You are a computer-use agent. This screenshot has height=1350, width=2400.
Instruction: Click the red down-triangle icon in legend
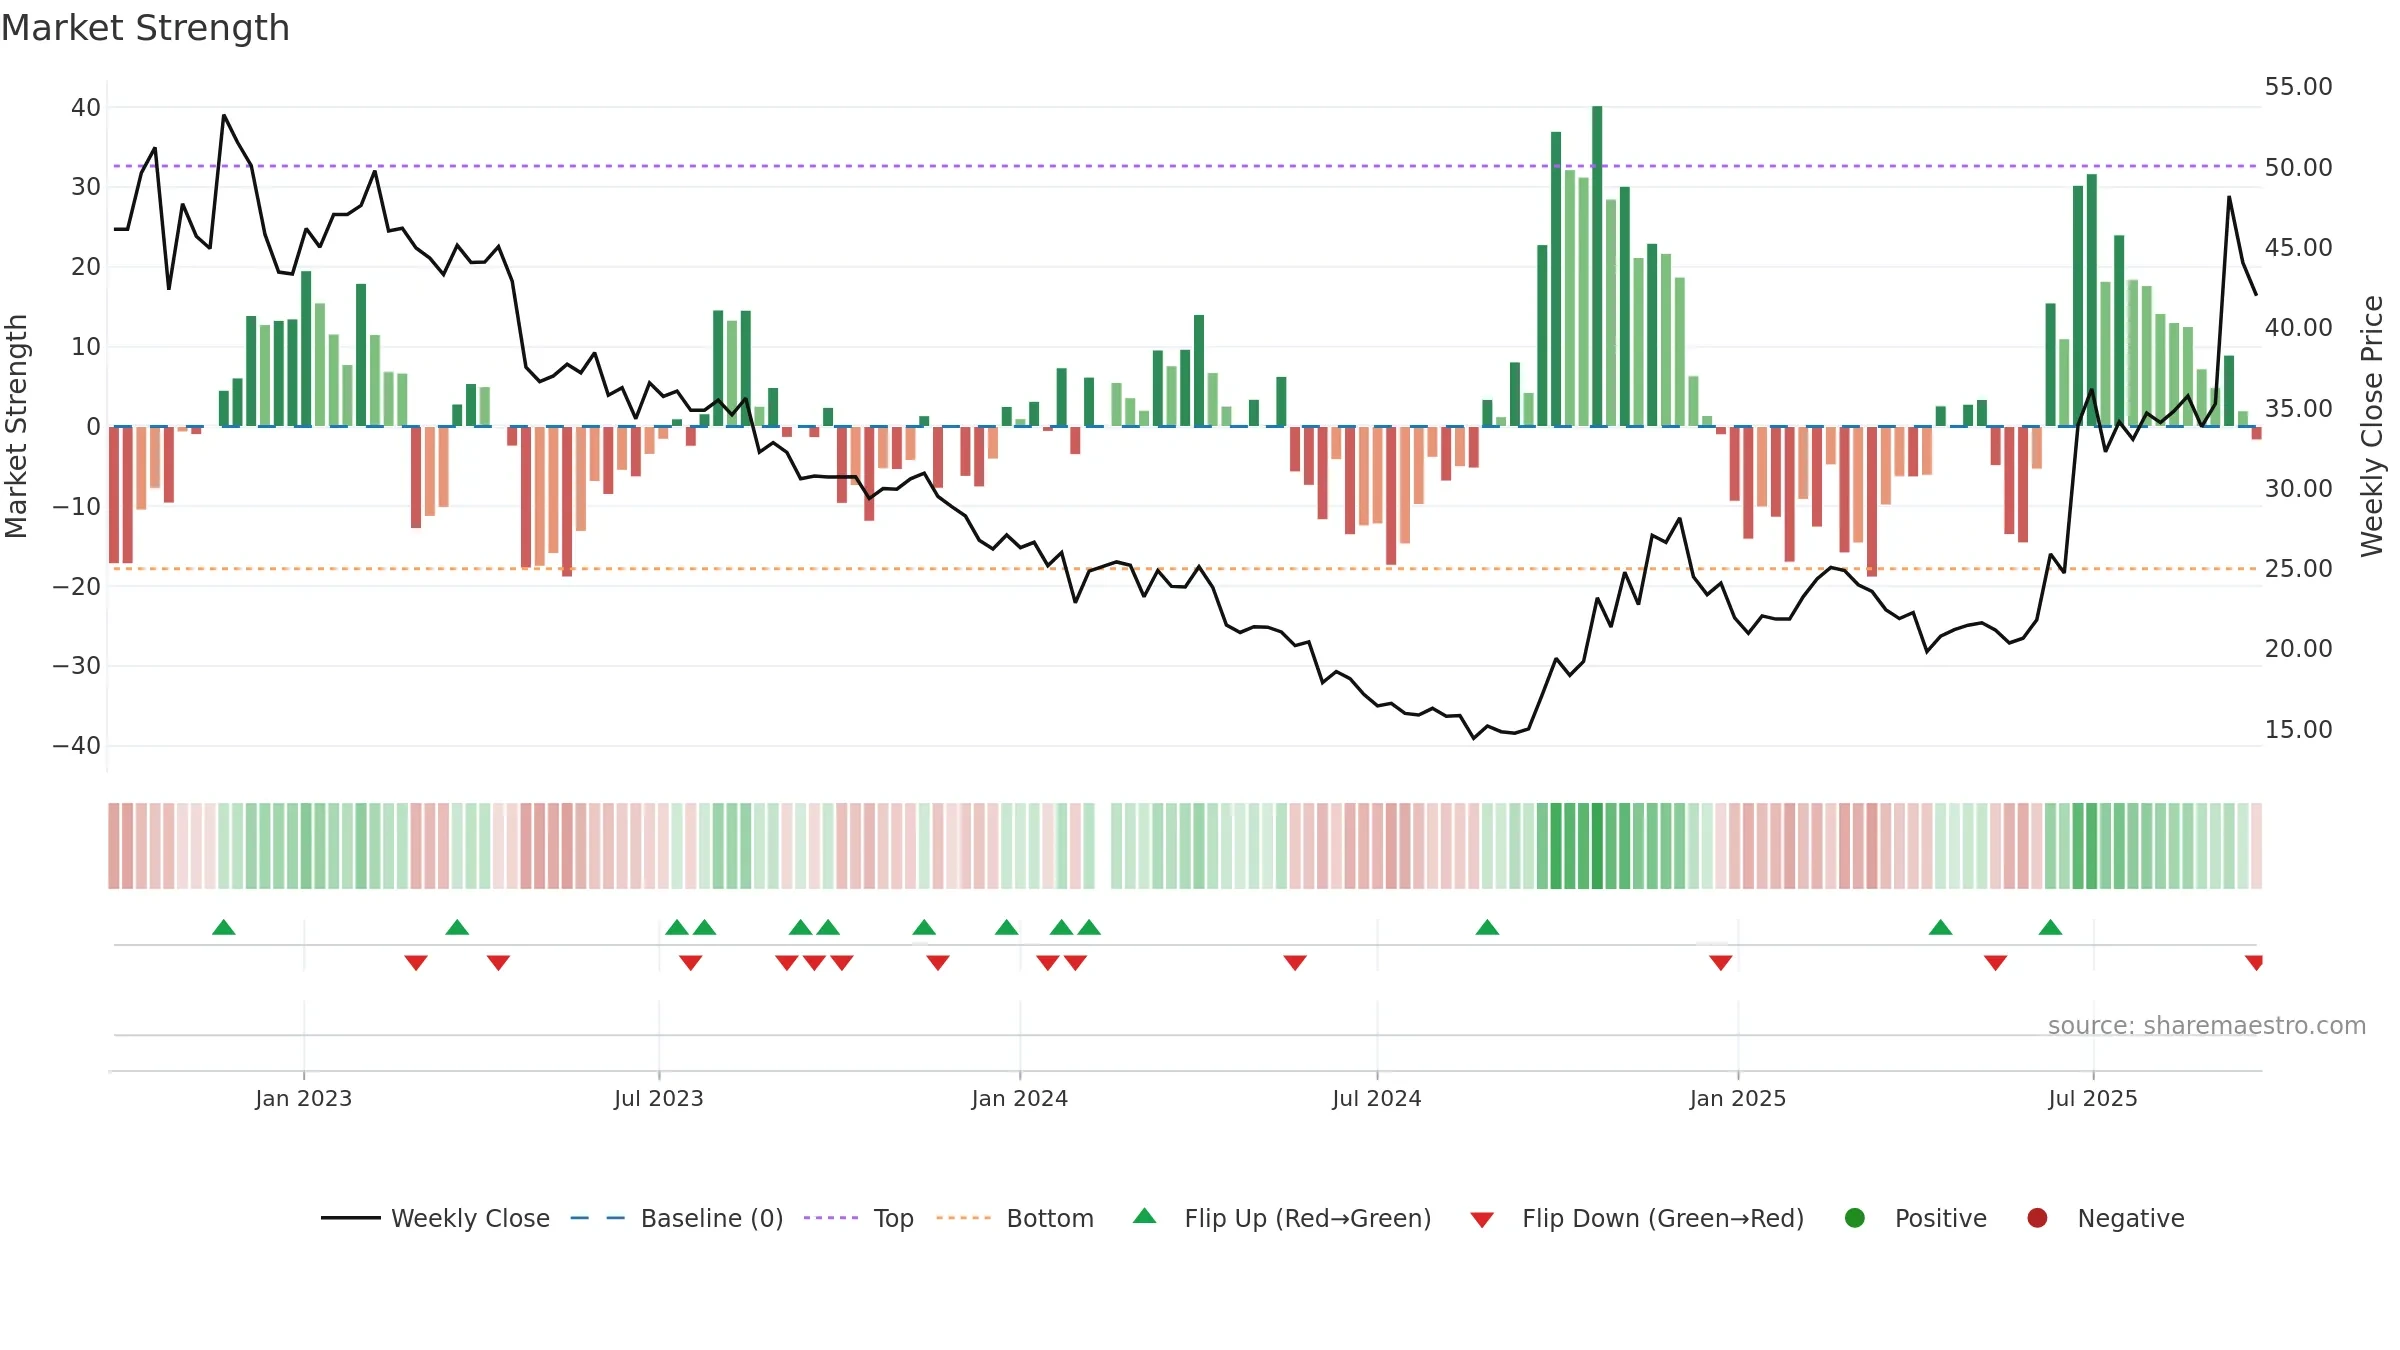coord(1483,1220)
